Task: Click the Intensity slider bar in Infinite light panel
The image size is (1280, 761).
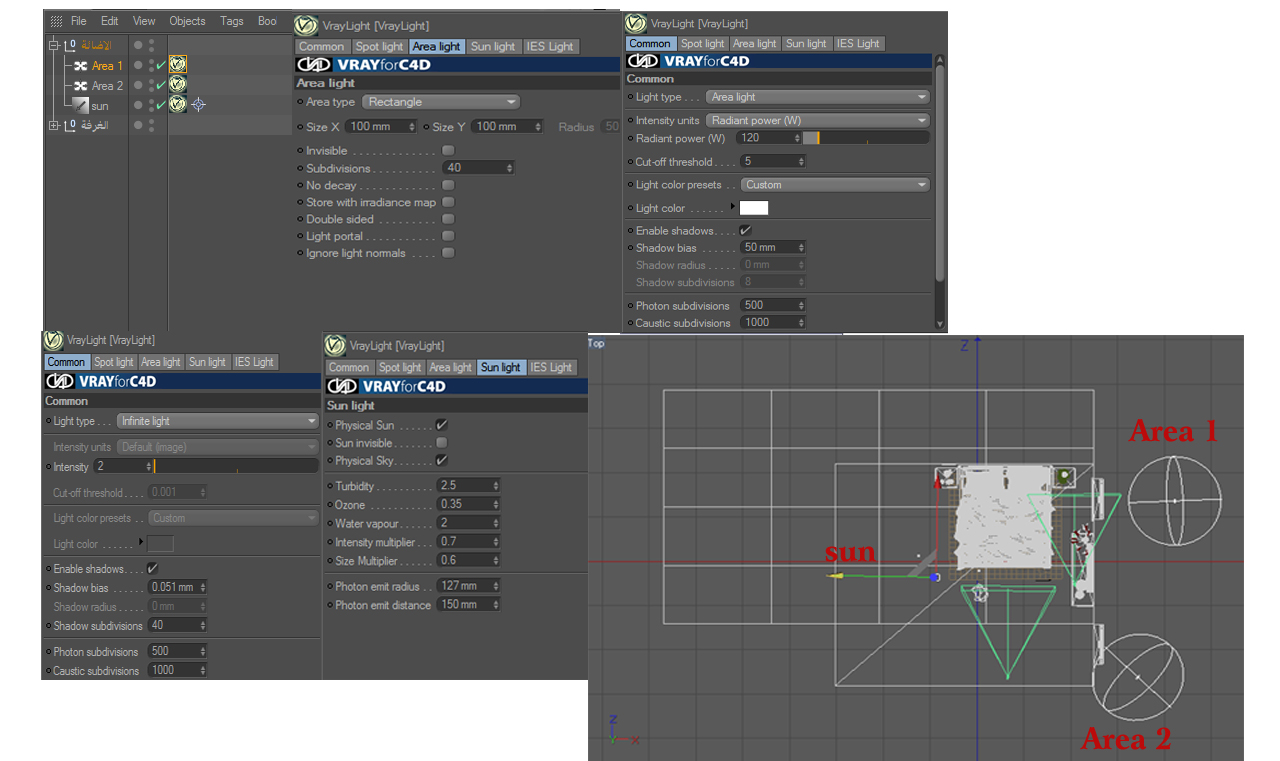Action: point(236,467)
